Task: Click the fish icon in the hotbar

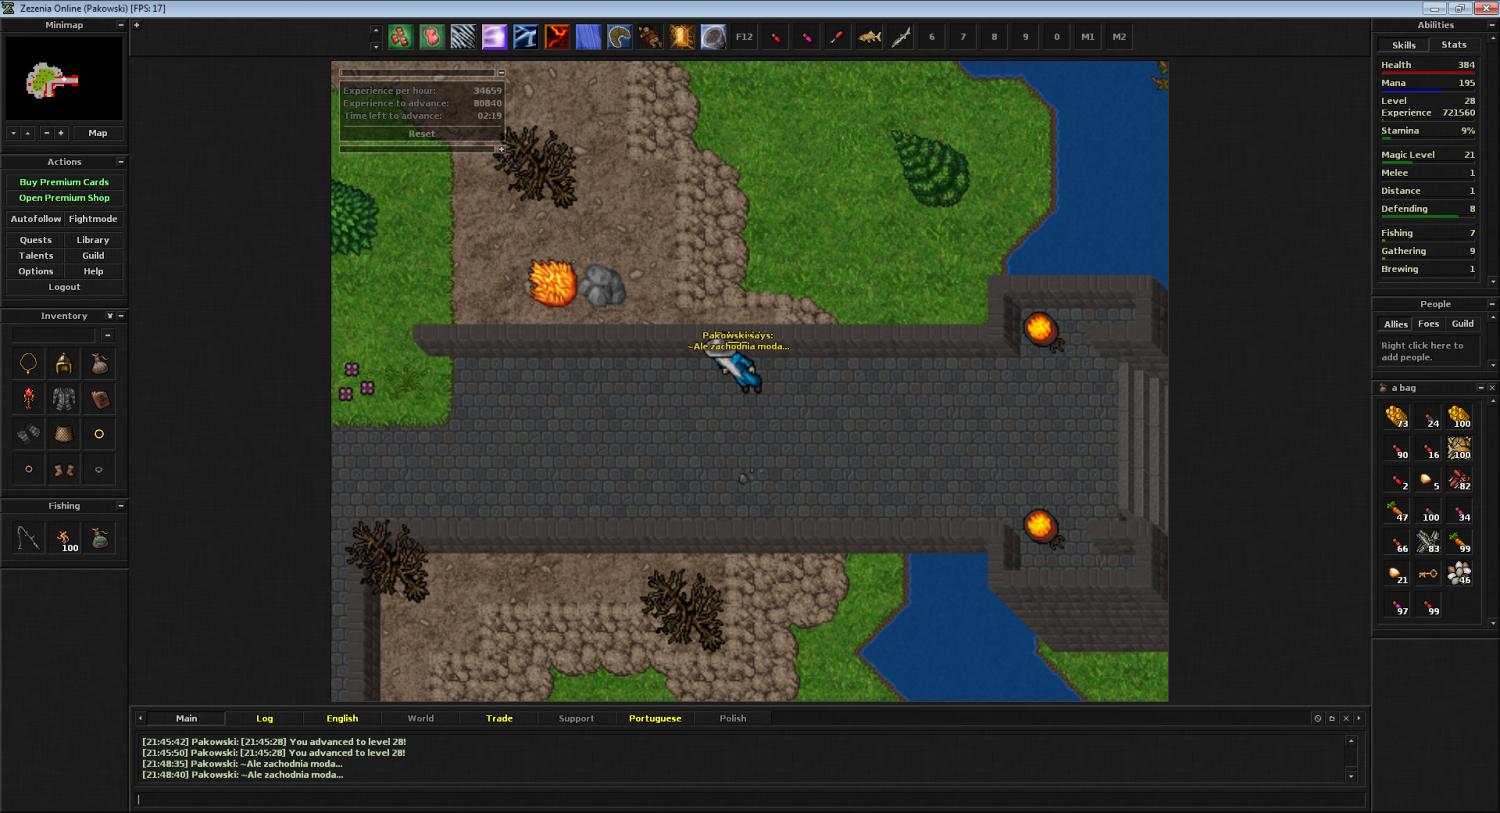Action: 869,37
